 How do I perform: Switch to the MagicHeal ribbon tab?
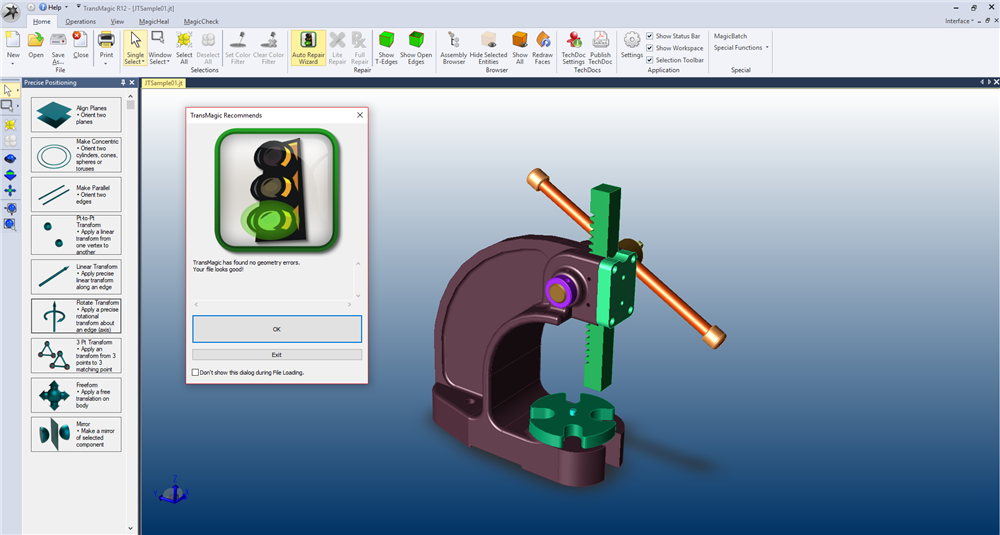coord(155,21)
